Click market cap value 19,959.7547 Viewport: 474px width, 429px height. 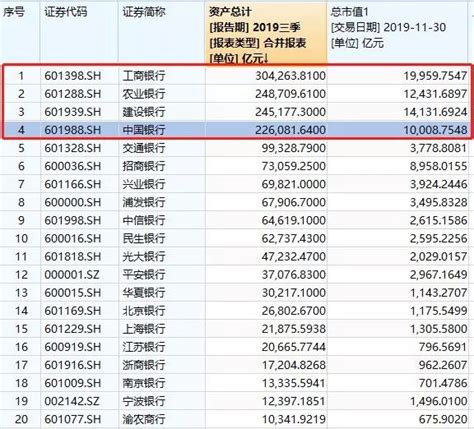[x=435, y=76]
